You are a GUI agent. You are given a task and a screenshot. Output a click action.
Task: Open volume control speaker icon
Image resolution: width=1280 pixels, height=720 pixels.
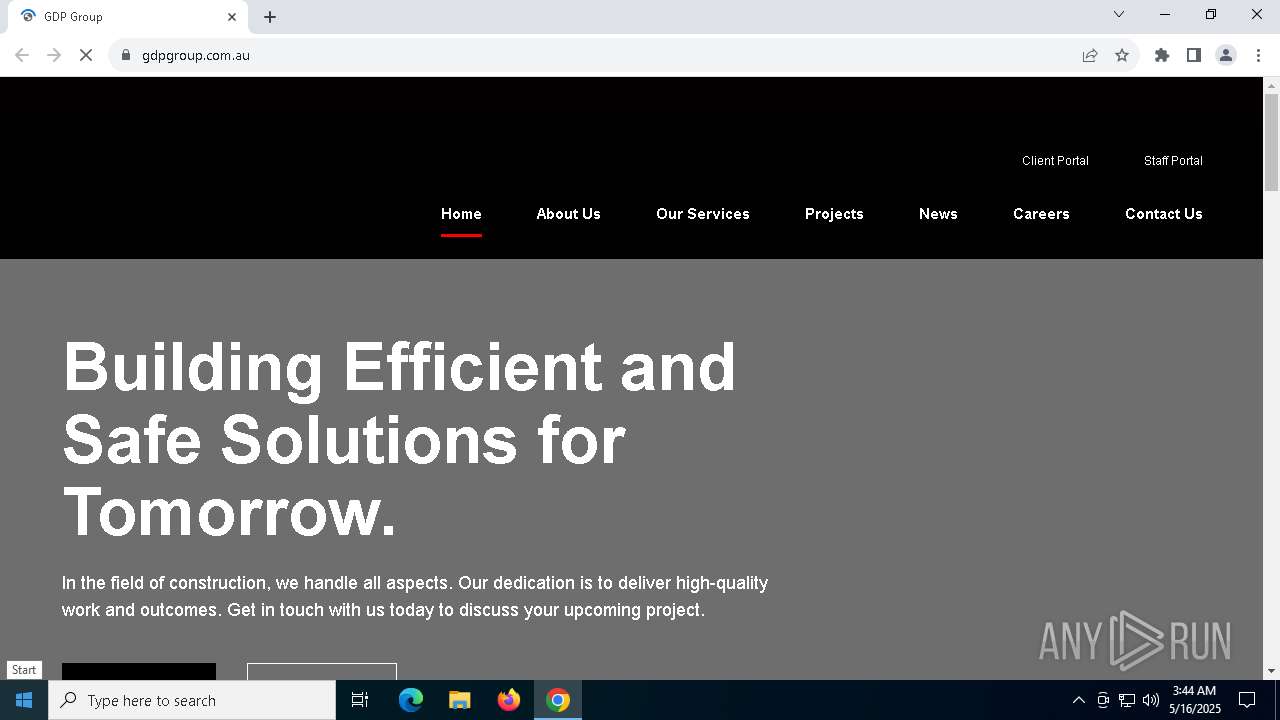(1151, 700)
